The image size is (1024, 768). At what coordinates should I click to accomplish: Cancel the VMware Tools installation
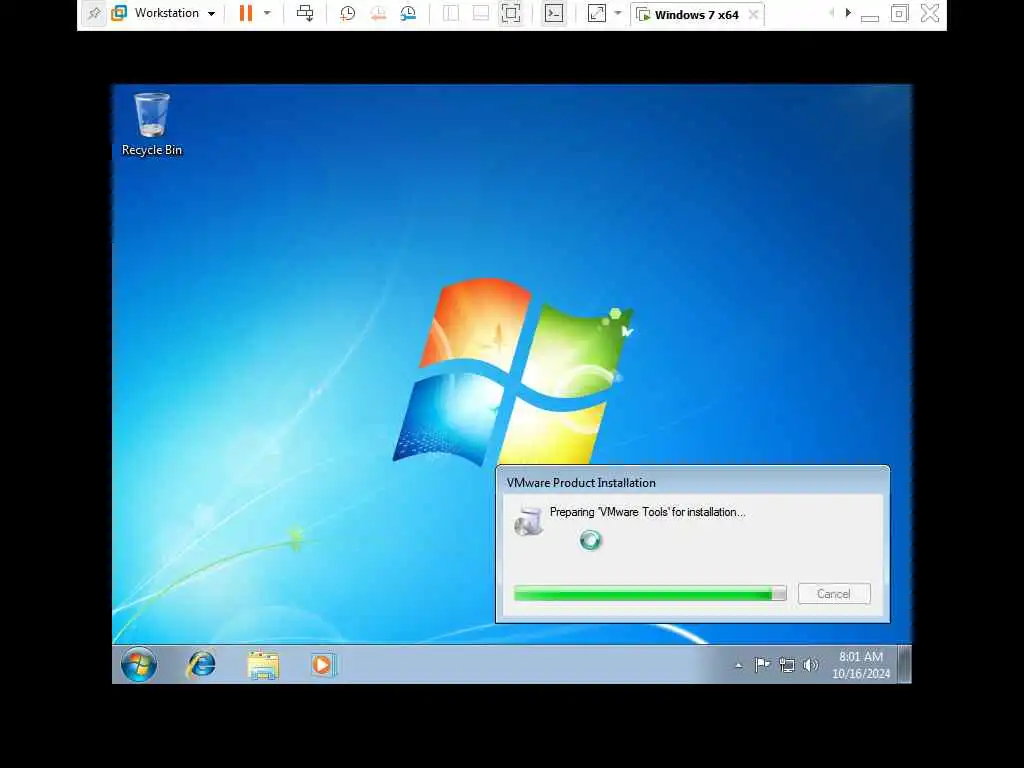pyautogui.click(x=834, y=594)
